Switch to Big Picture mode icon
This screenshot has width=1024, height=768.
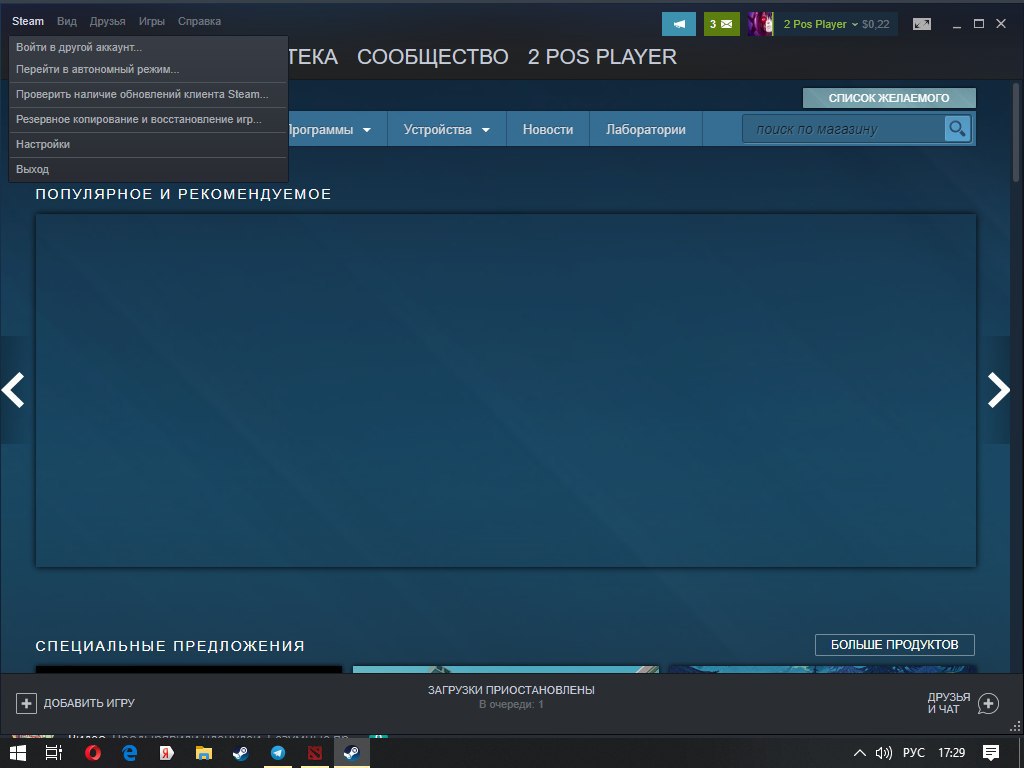[922, 24]
